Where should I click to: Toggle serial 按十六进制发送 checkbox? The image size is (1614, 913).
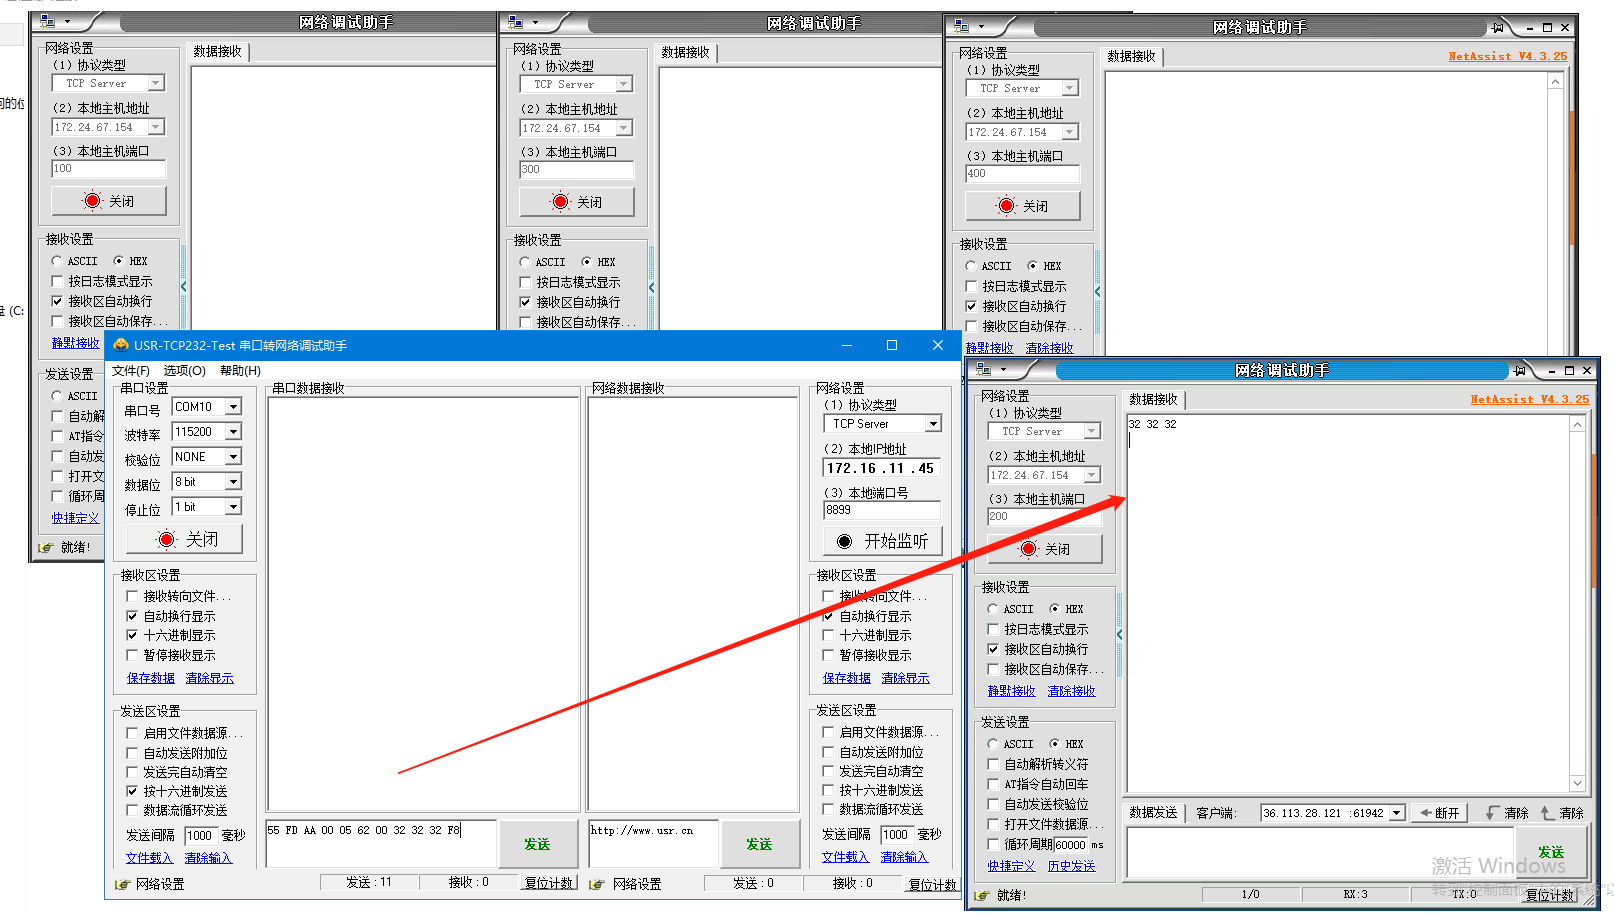pos(132,791)
